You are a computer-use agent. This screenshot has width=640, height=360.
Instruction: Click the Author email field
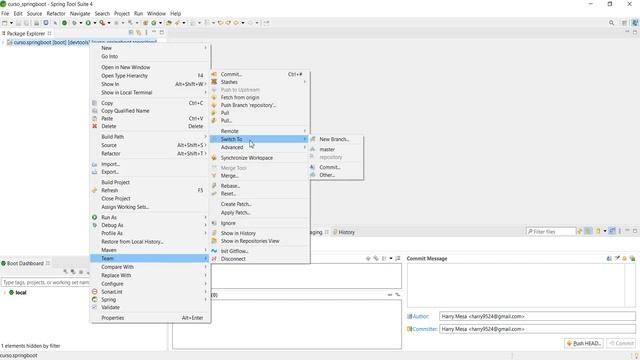[537, 316]
